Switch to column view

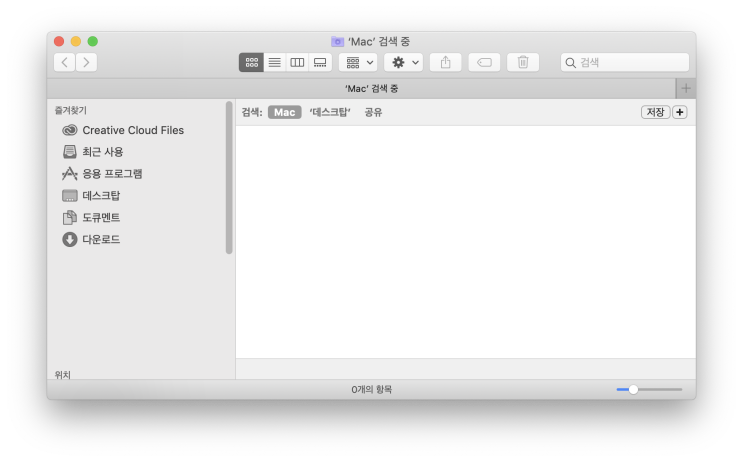point(297,62)
